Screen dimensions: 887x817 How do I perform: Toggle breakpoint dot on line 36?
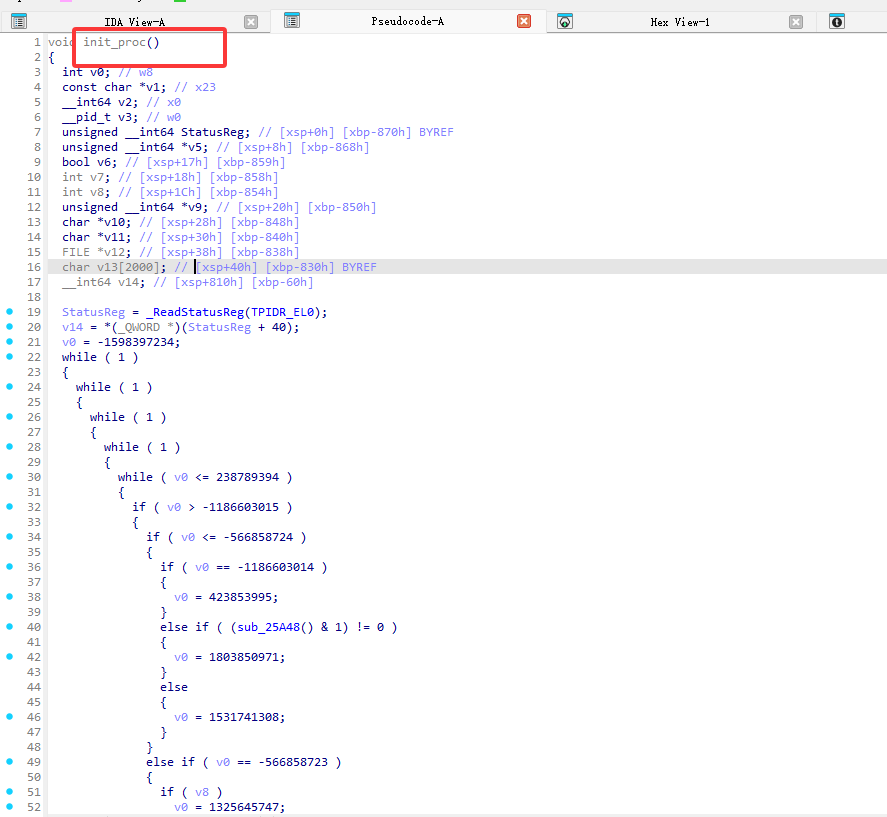coord(10,566)
